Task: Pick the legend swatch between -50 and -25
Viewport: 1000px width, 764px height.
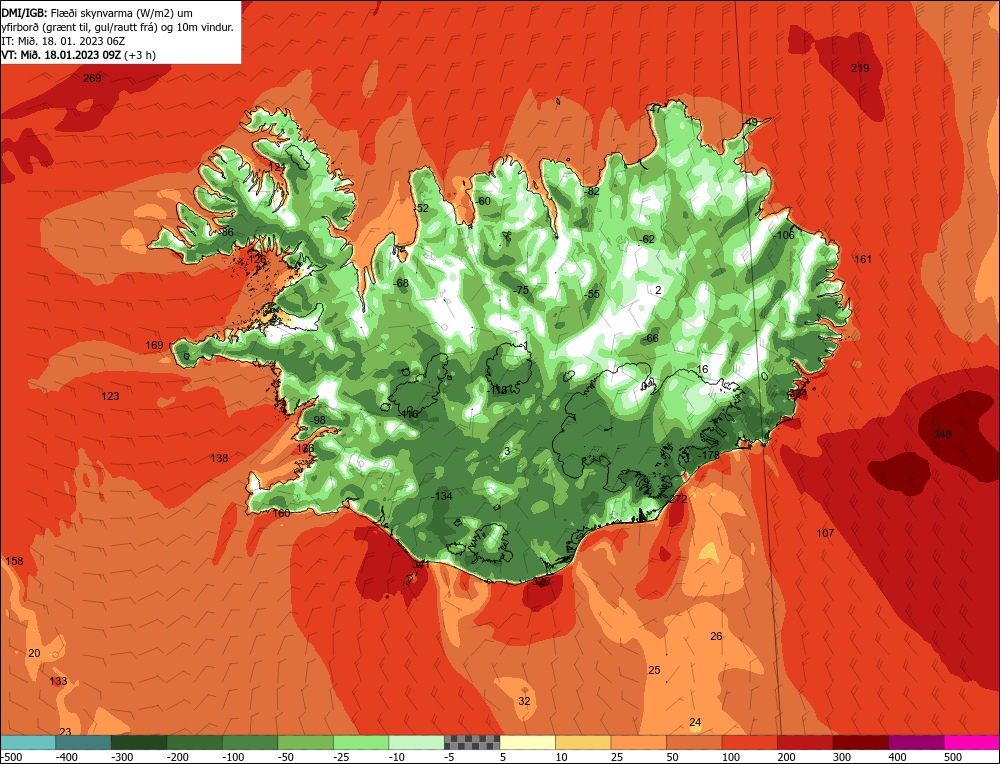Action: coord(305,742)
